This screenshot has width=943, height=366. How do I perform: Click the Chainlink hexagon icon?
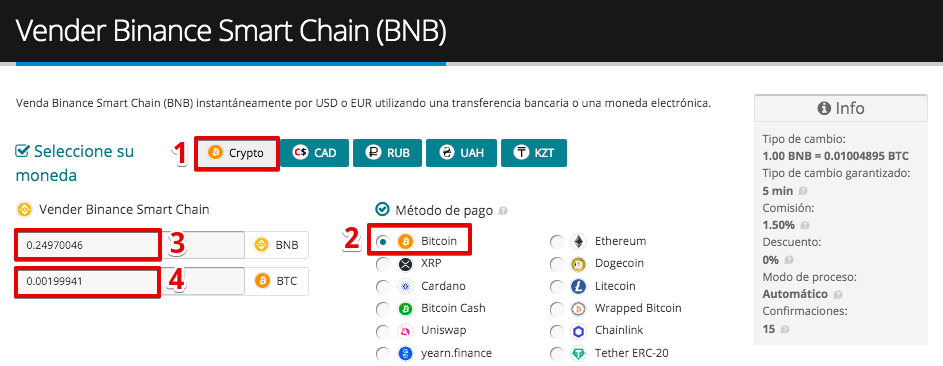tap(578, 331)
